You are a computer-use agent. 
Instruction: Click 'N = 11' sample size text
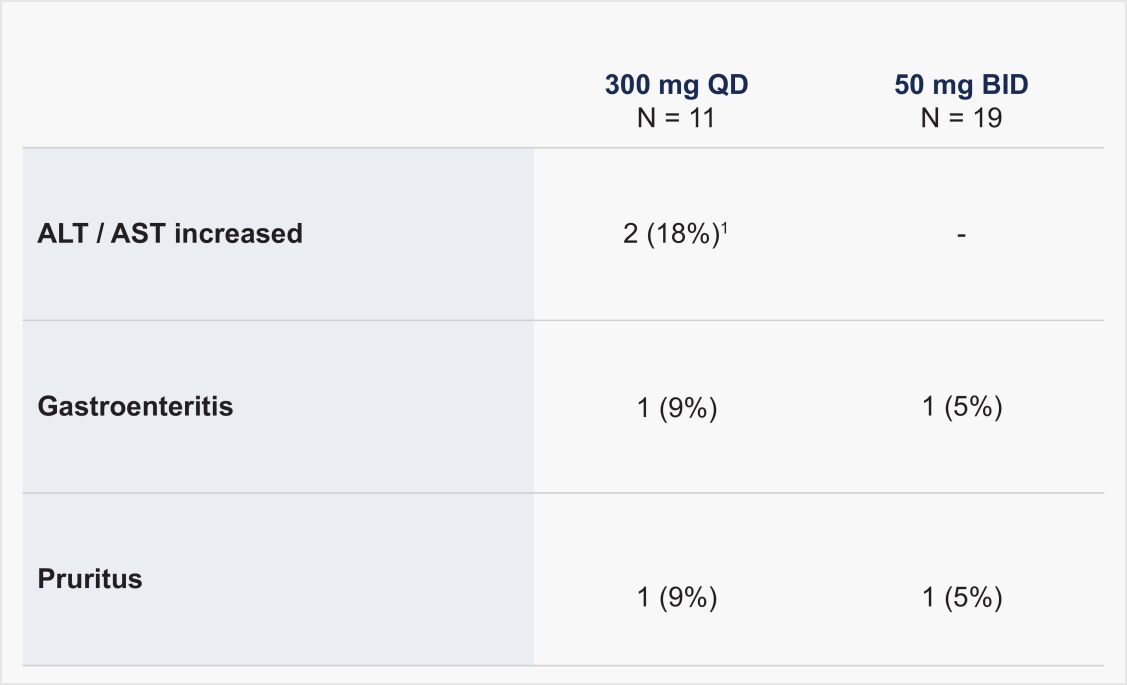tap(676, 118)
